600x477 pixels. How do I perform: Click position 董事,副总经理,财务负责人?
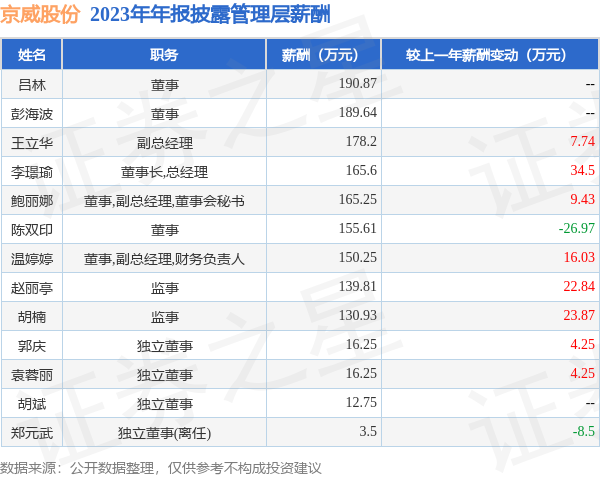tap(164, 259)
